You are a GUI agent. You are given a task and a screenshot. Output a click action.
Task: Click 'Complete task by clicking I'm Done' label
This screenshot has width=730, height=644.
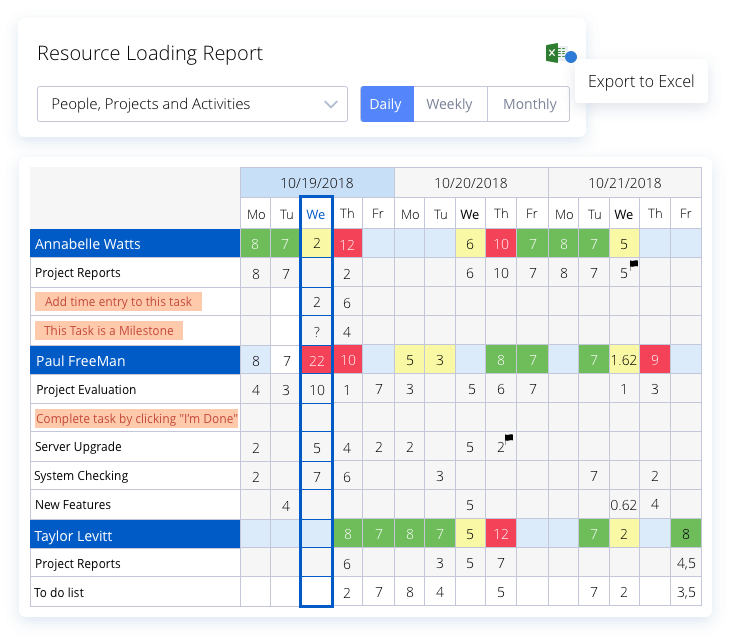137,419
